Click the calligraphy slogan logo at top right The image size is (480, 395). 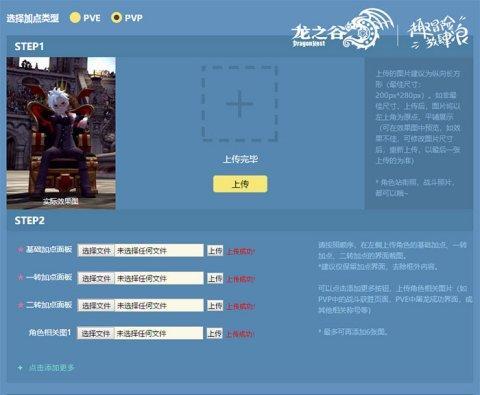point(438,32)
